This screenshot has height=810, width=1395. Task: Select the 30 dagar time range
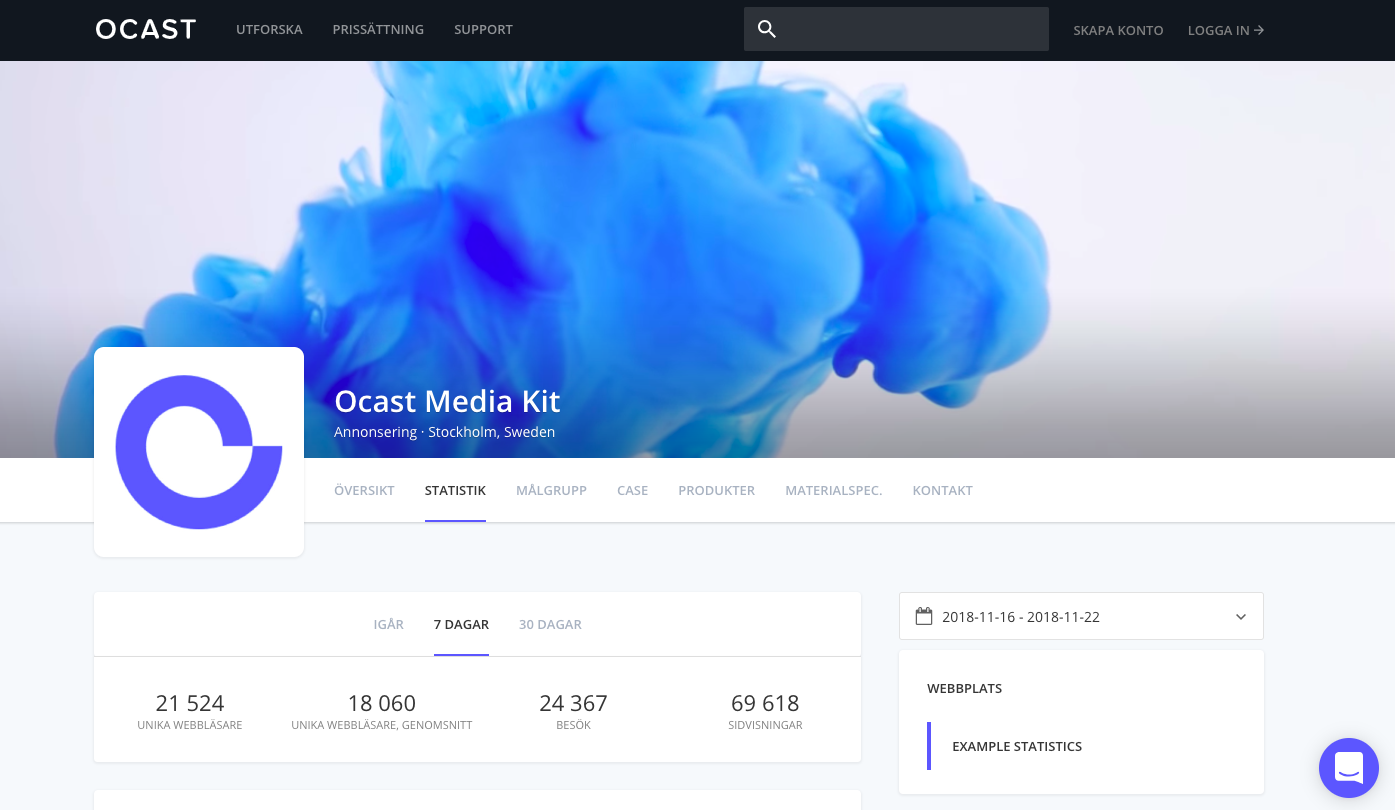point(550,625)
